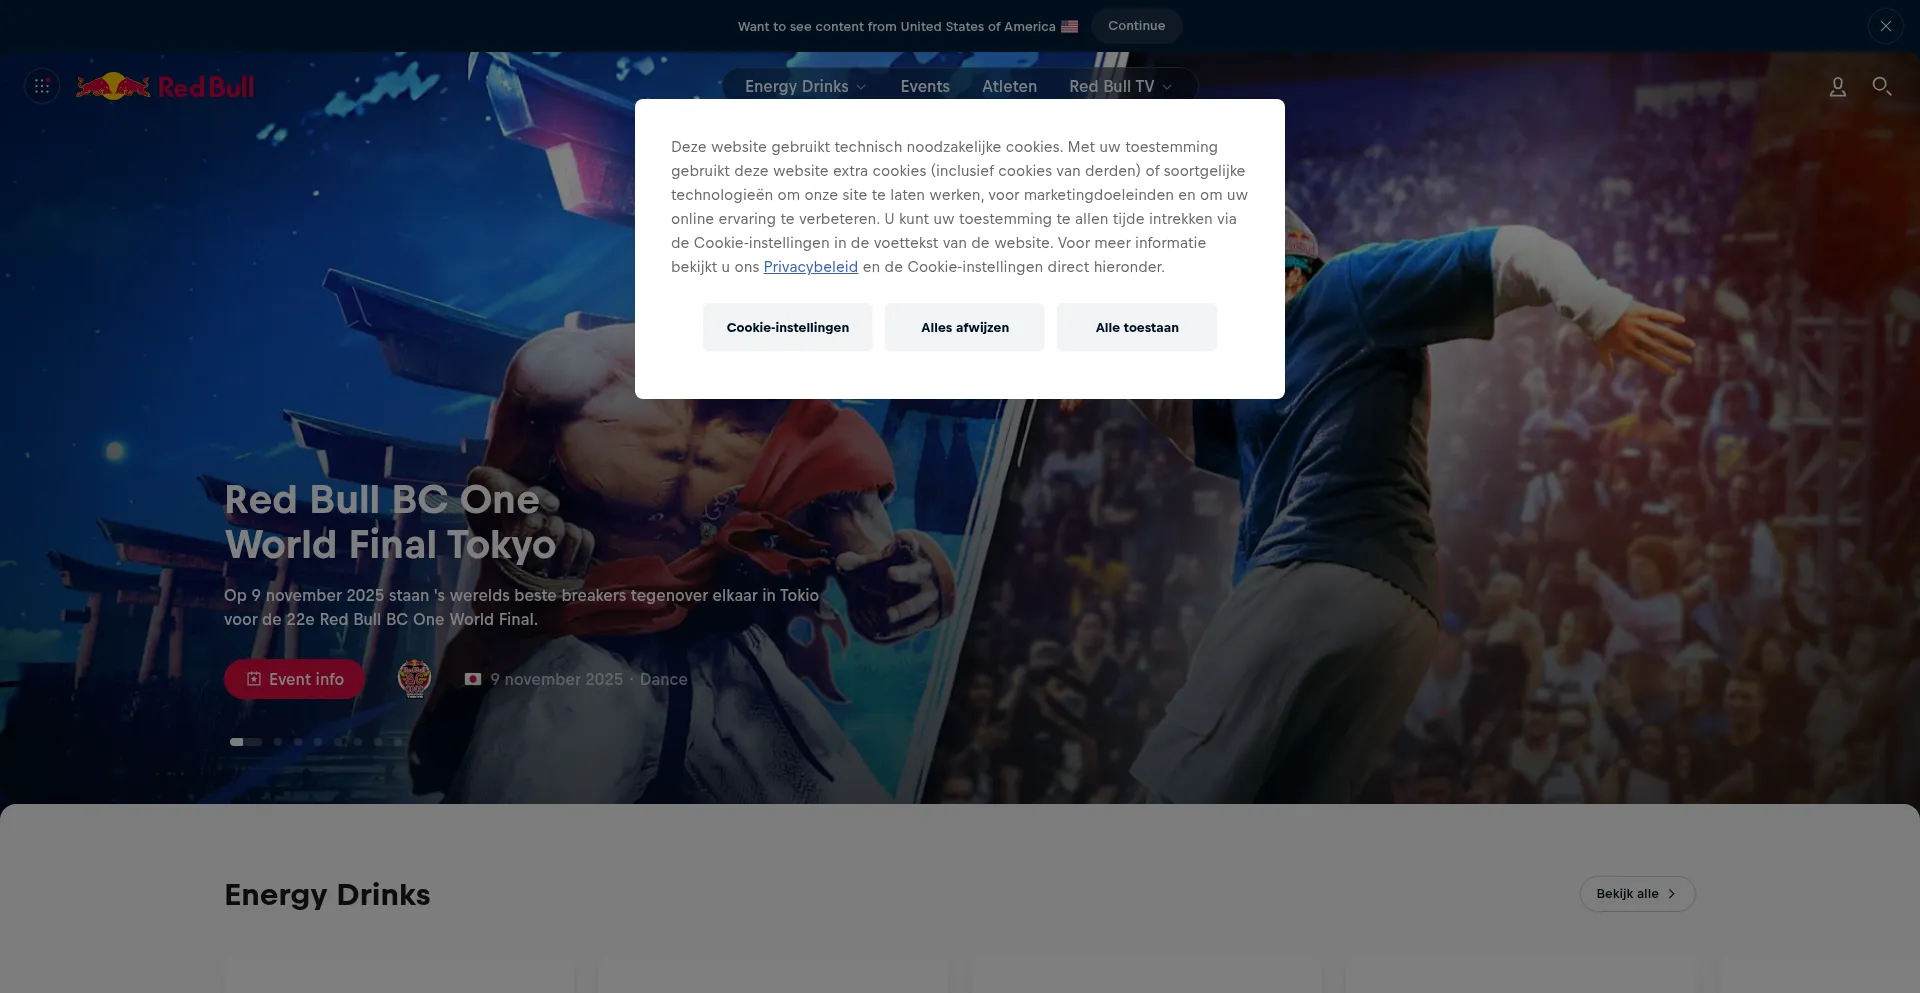1920x993 pixels.
Task: Click the United States flag icon in banner
Action: pos(1069,27)
